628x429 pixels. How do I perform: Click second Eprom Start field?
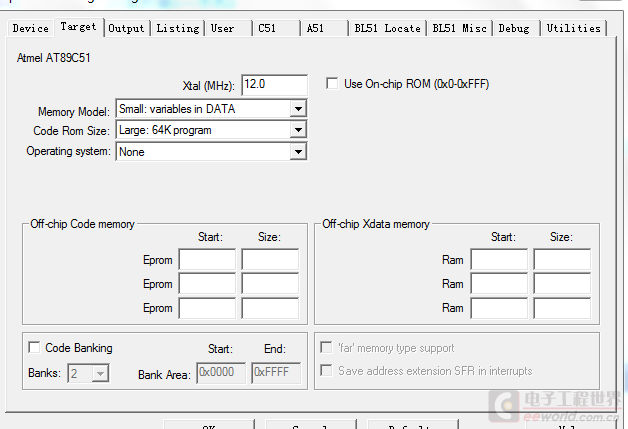click(207, 284)
